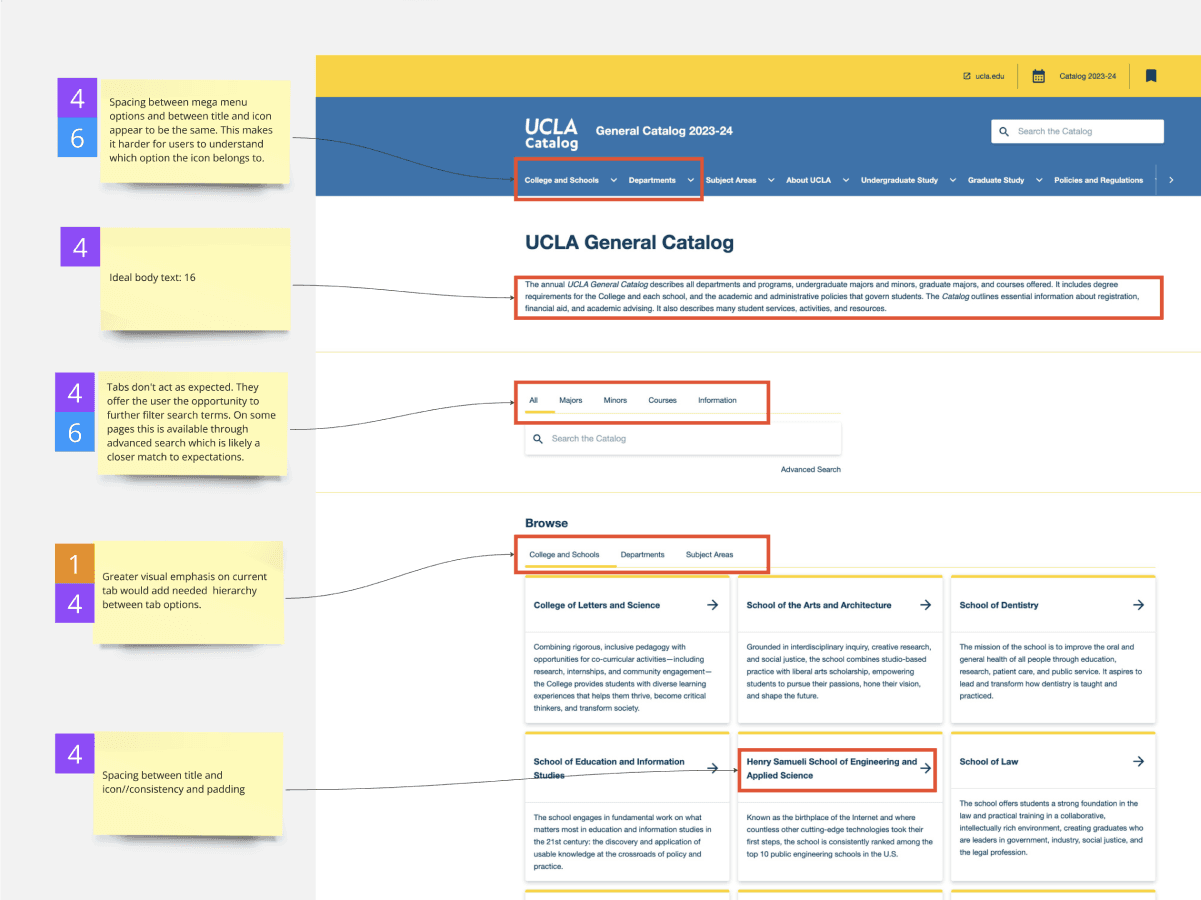Select the Courses search tab
This screenshot has width=1201, height=900.
(662, 400)
